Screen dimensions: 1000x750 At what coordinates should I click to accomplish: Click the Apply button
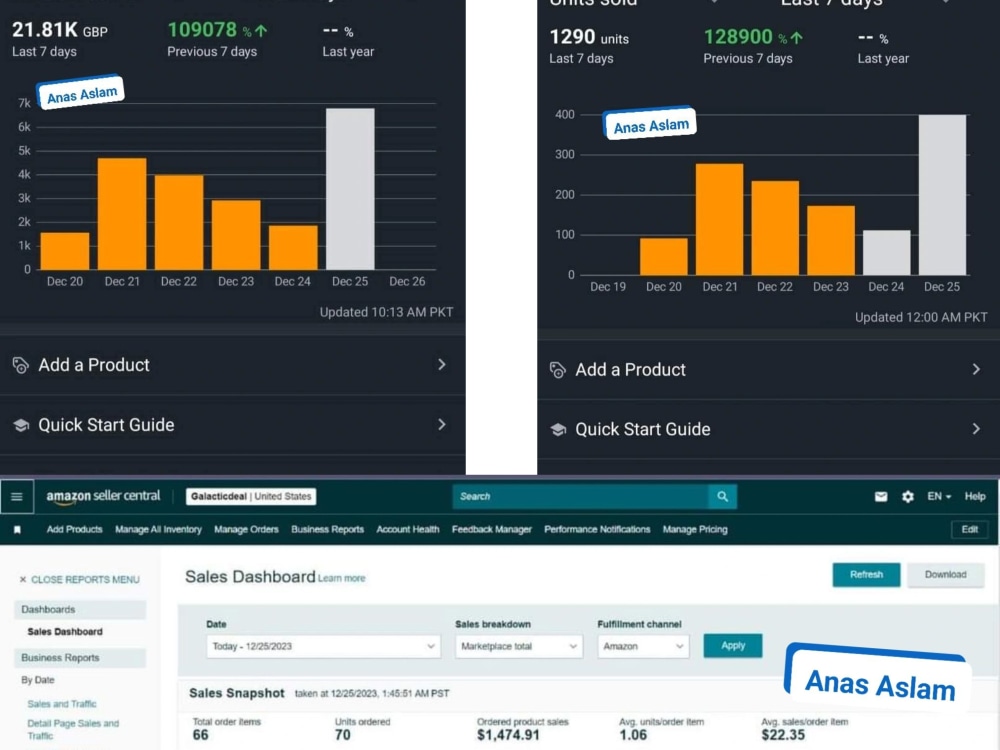[x=733, y=645]
